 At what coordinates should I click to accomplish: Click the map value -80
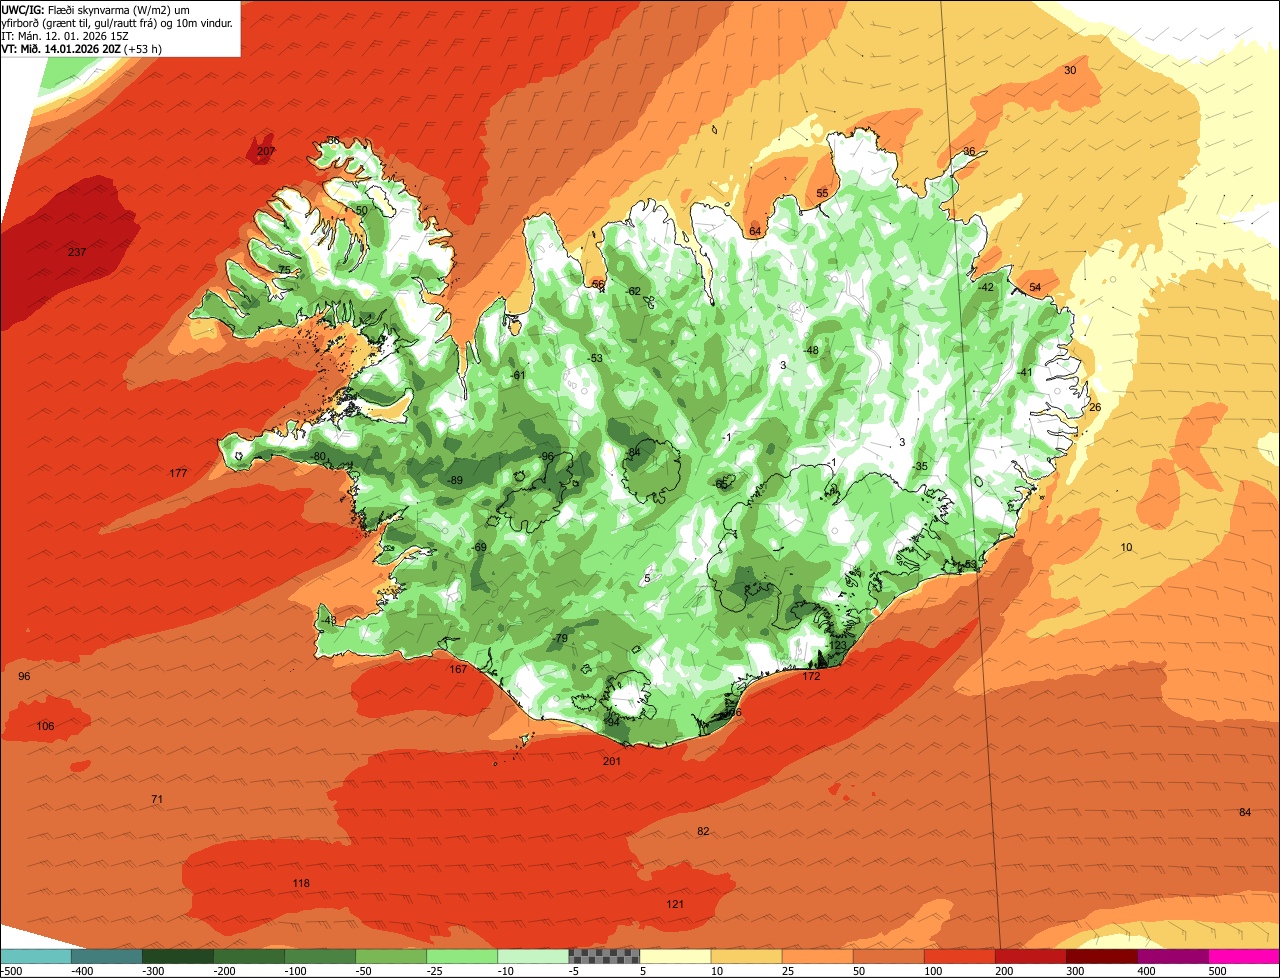pos(318,456)
